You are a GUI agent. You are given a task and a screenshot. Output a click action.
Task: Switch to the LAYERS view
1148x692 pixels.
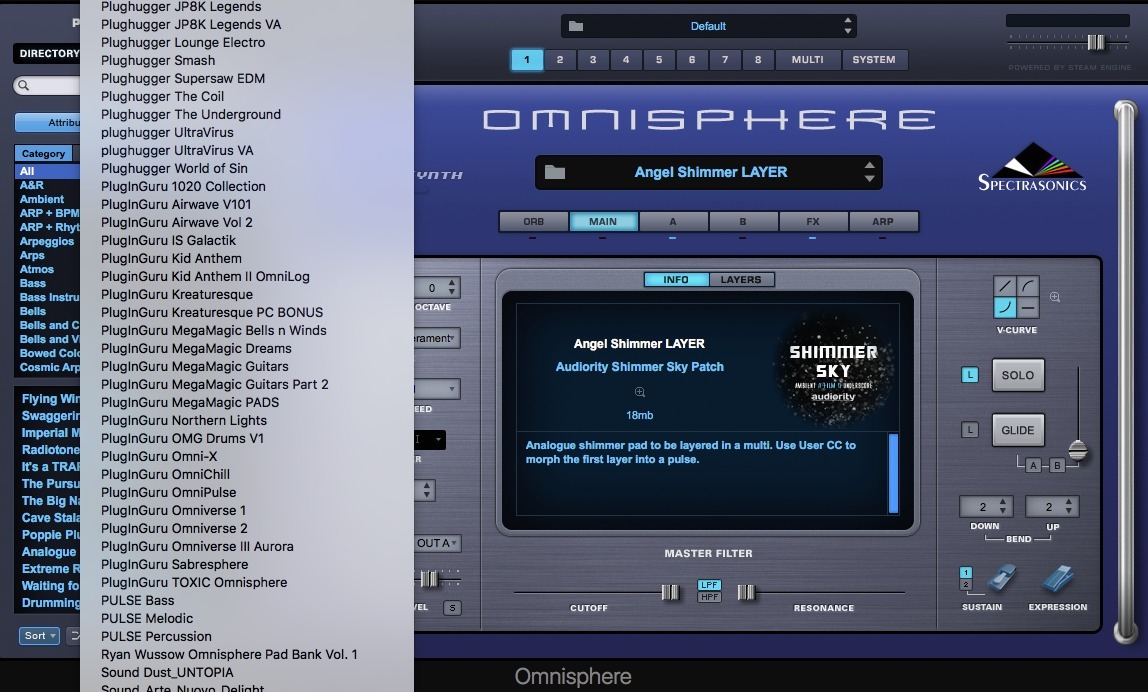coord(741,280)
